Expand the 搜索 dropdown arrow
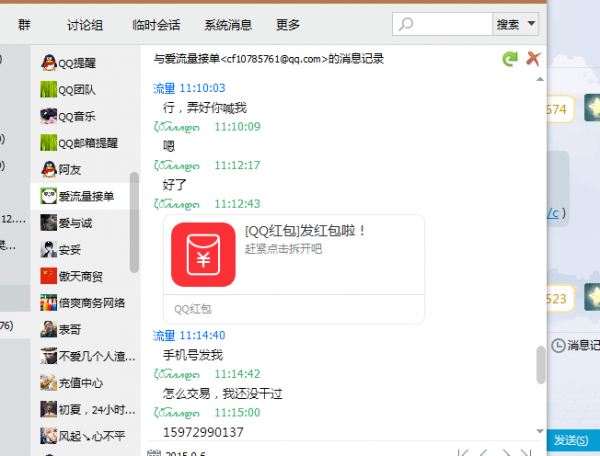 [532, 24]
